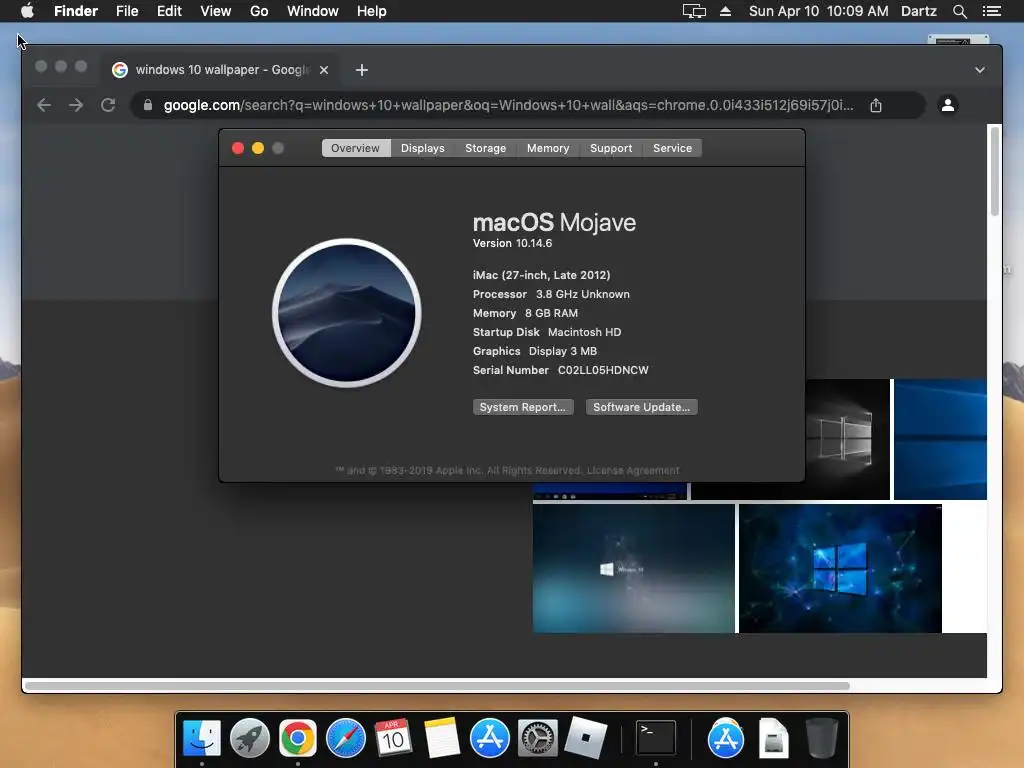This screenshot has height=768, width=1024.
Task: Open Terminal from the Dock
Action: click(x=656, y=739)
